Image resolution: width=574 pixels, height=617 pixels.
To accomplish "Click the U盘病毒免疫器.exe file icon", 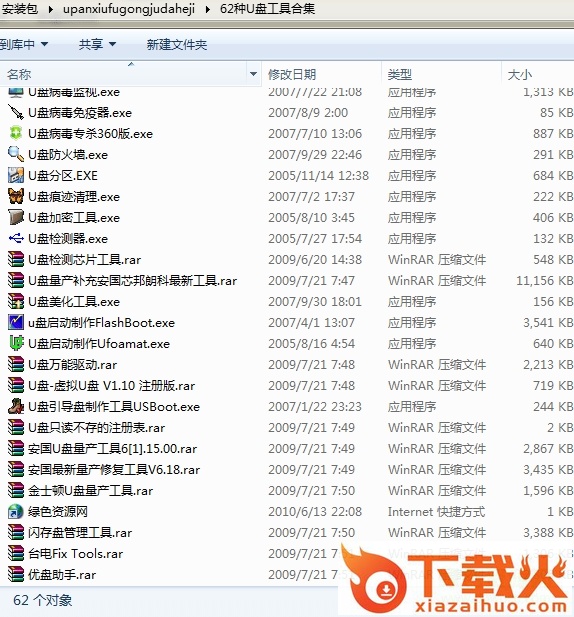I will click(x=16, y=113).
